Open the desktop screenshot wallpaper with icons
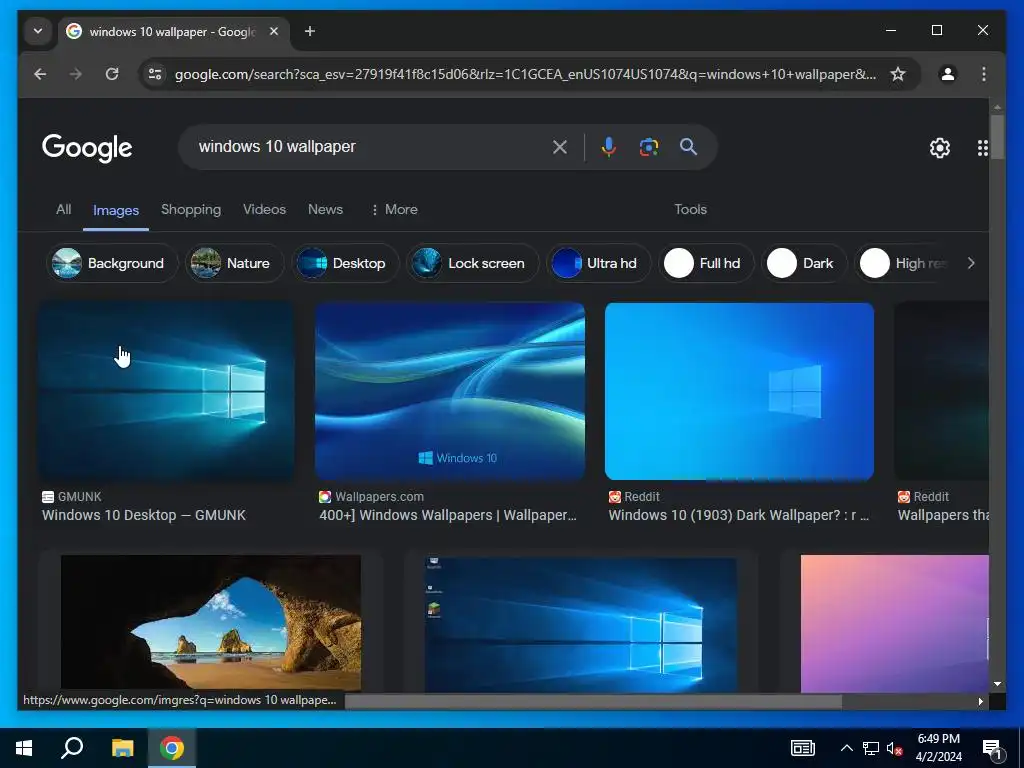 pyautogui.click(x=581, y=624)
